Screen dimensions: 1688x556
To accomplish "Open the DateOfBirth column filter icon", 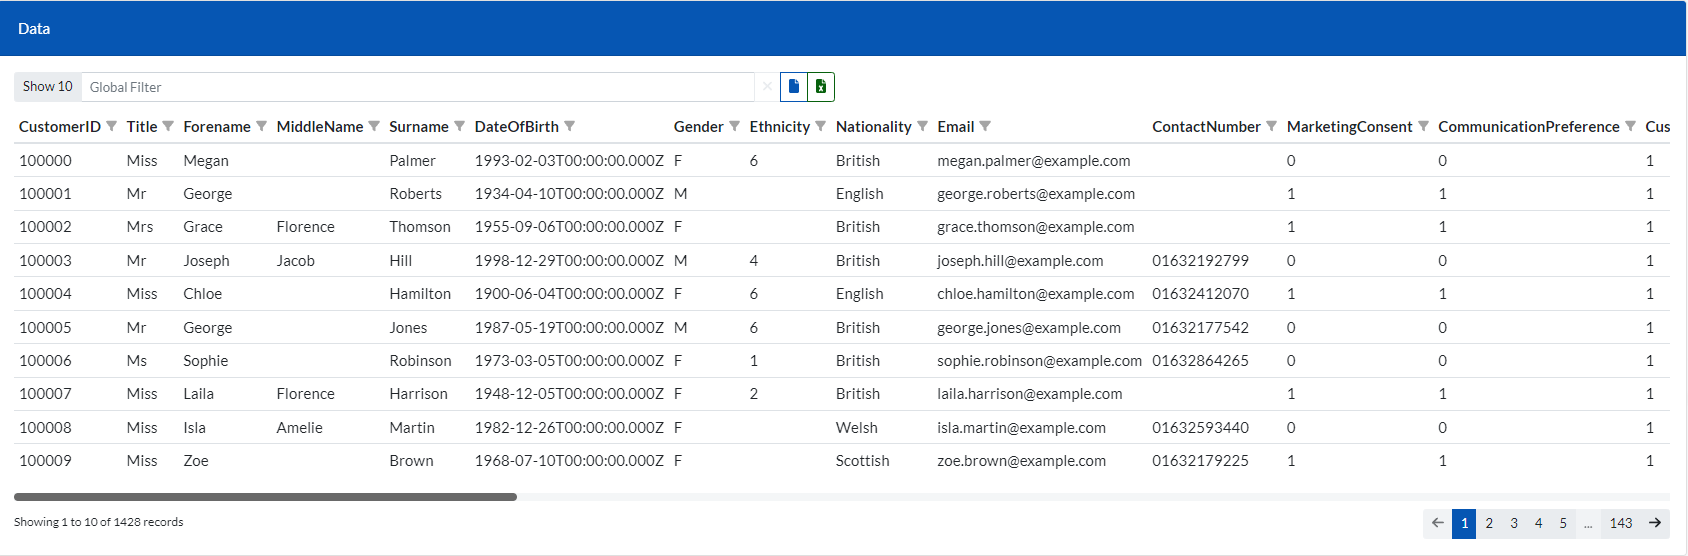I will coord(570,126).
